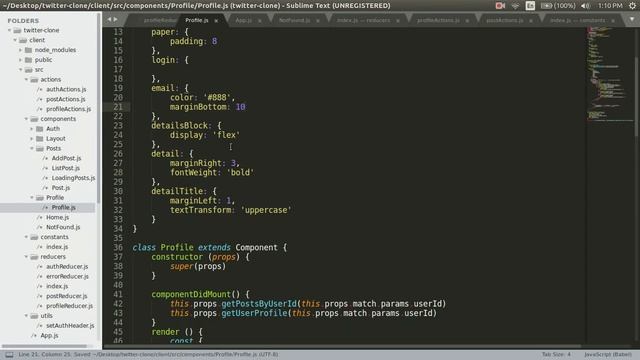Screen dimensions: 640x360
Task: Click the screen recording icon in system tray
Action: tap(500, 6)
